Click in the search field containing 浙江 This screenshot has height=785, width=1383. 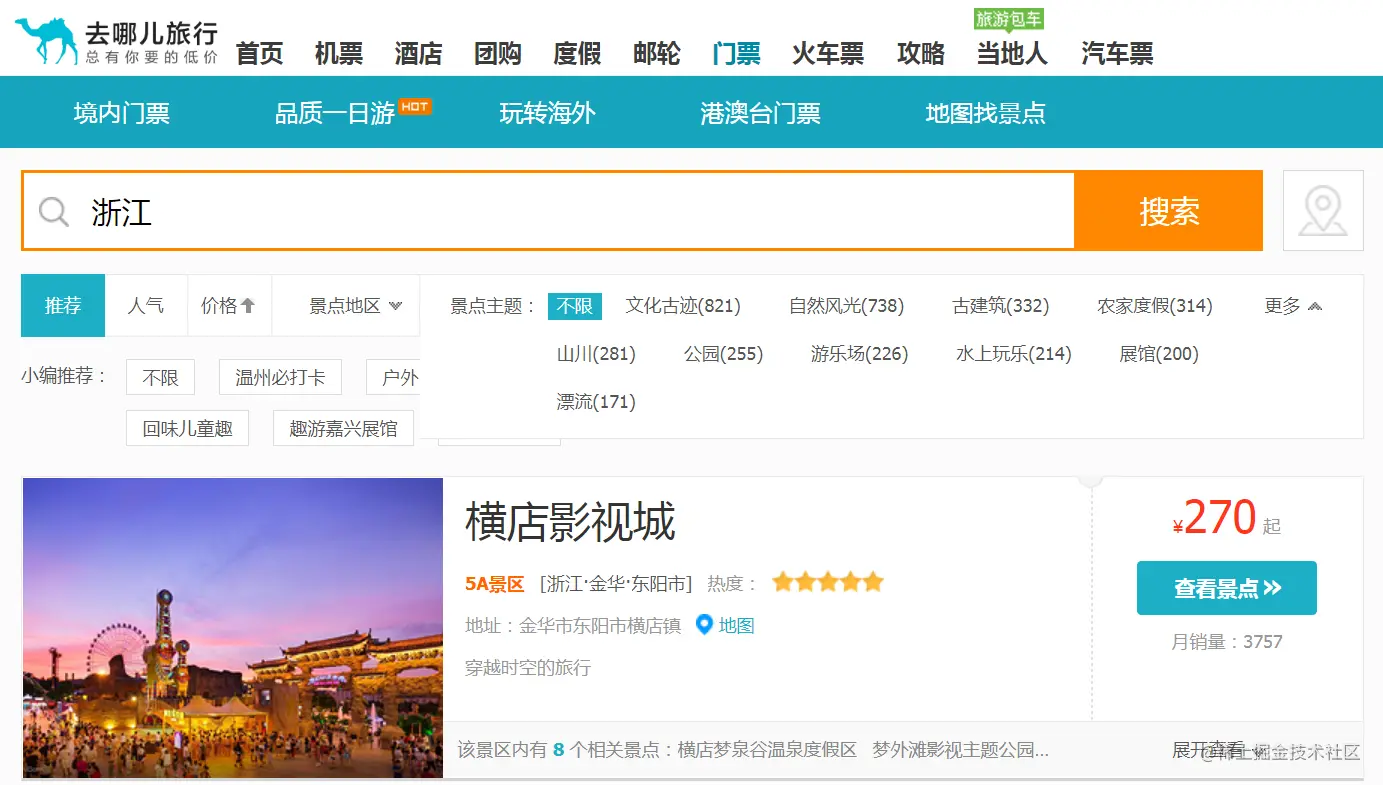click(x=549, y=211)
